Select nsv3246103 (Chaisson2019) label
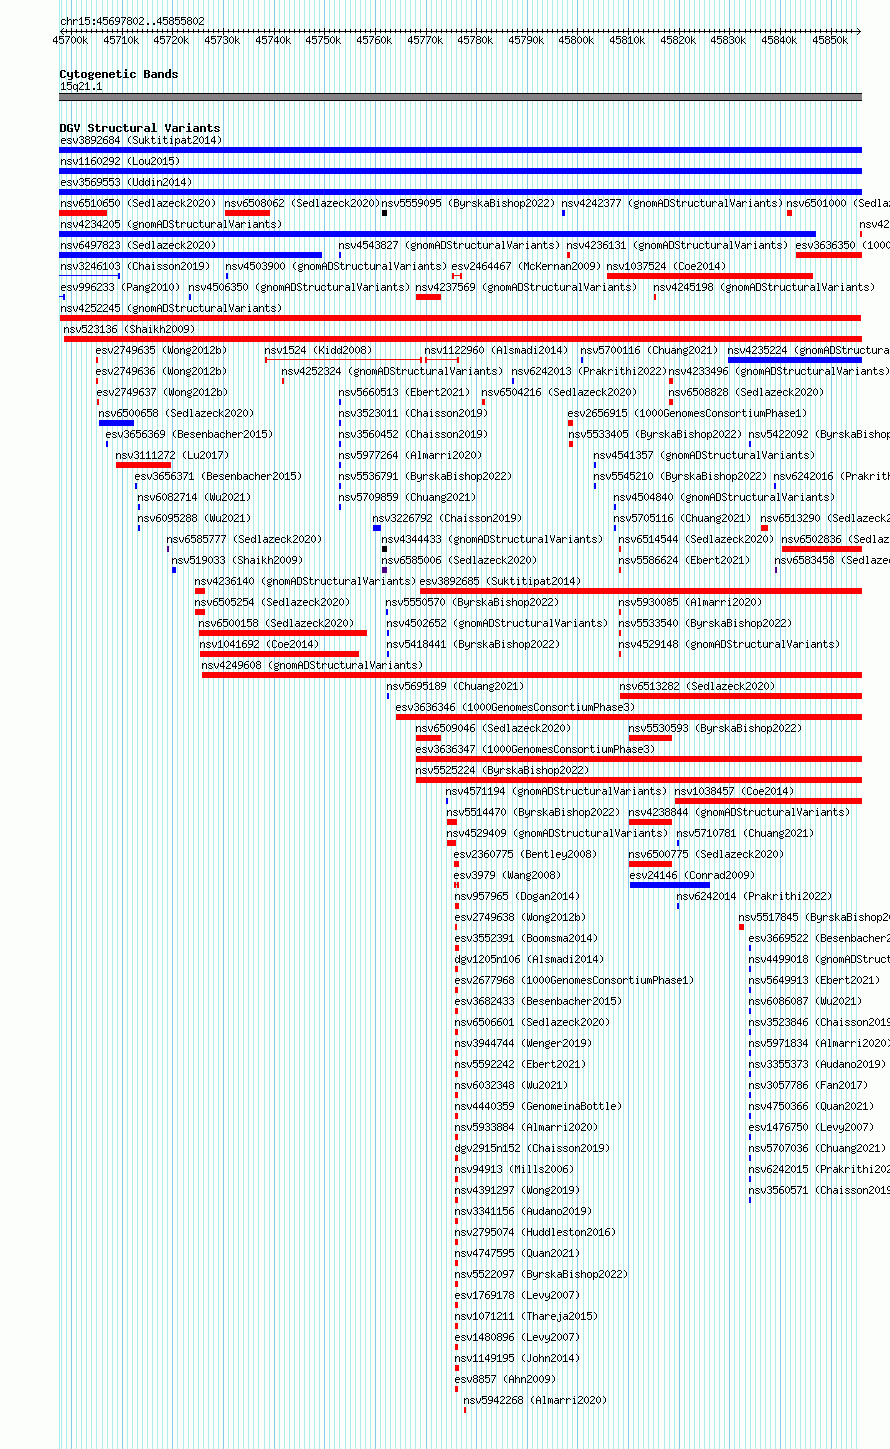890x1449 pixels. click(135, 266)
